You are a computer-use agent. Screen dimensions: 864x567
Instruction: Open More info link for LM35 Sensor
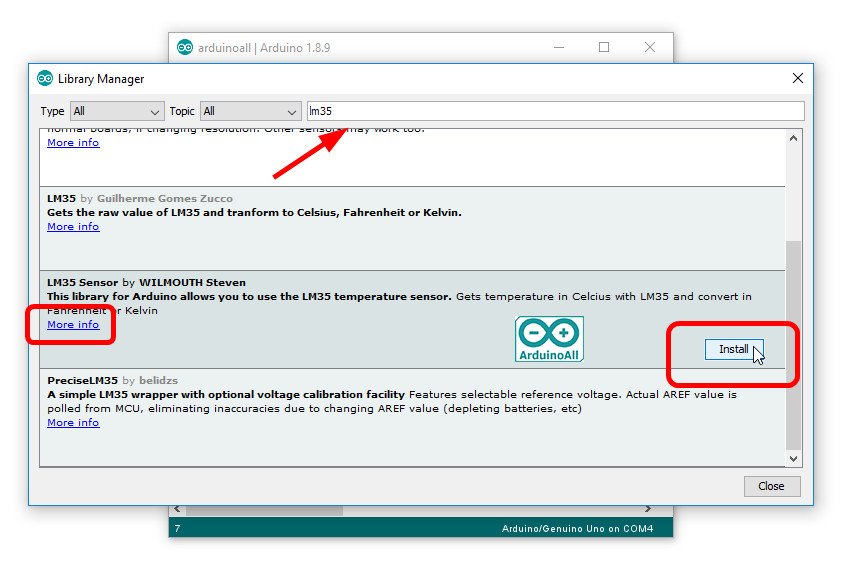click(73, 325)
